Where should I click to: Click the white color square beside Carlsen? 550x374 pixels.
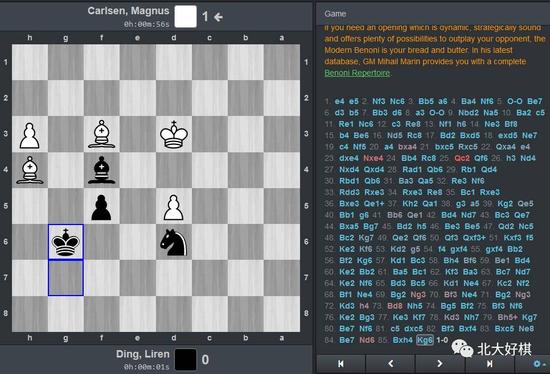coord(186,16)
